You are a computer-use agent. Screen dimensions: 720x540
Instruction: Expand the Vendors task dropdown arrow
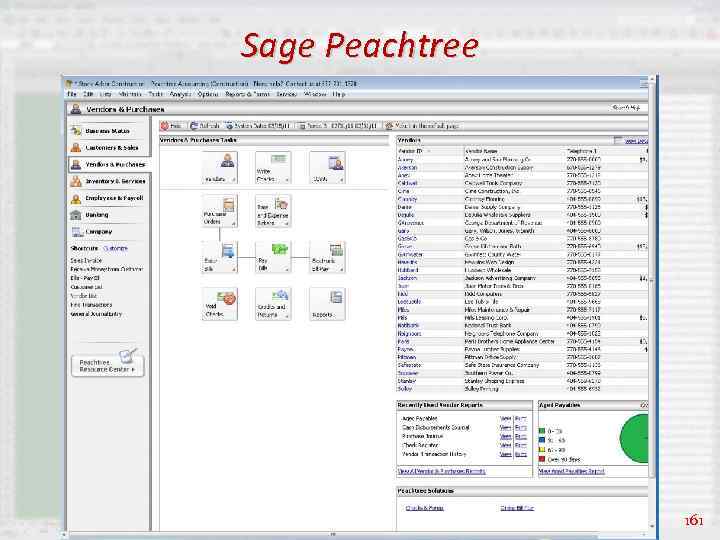(x=234, y=180)
